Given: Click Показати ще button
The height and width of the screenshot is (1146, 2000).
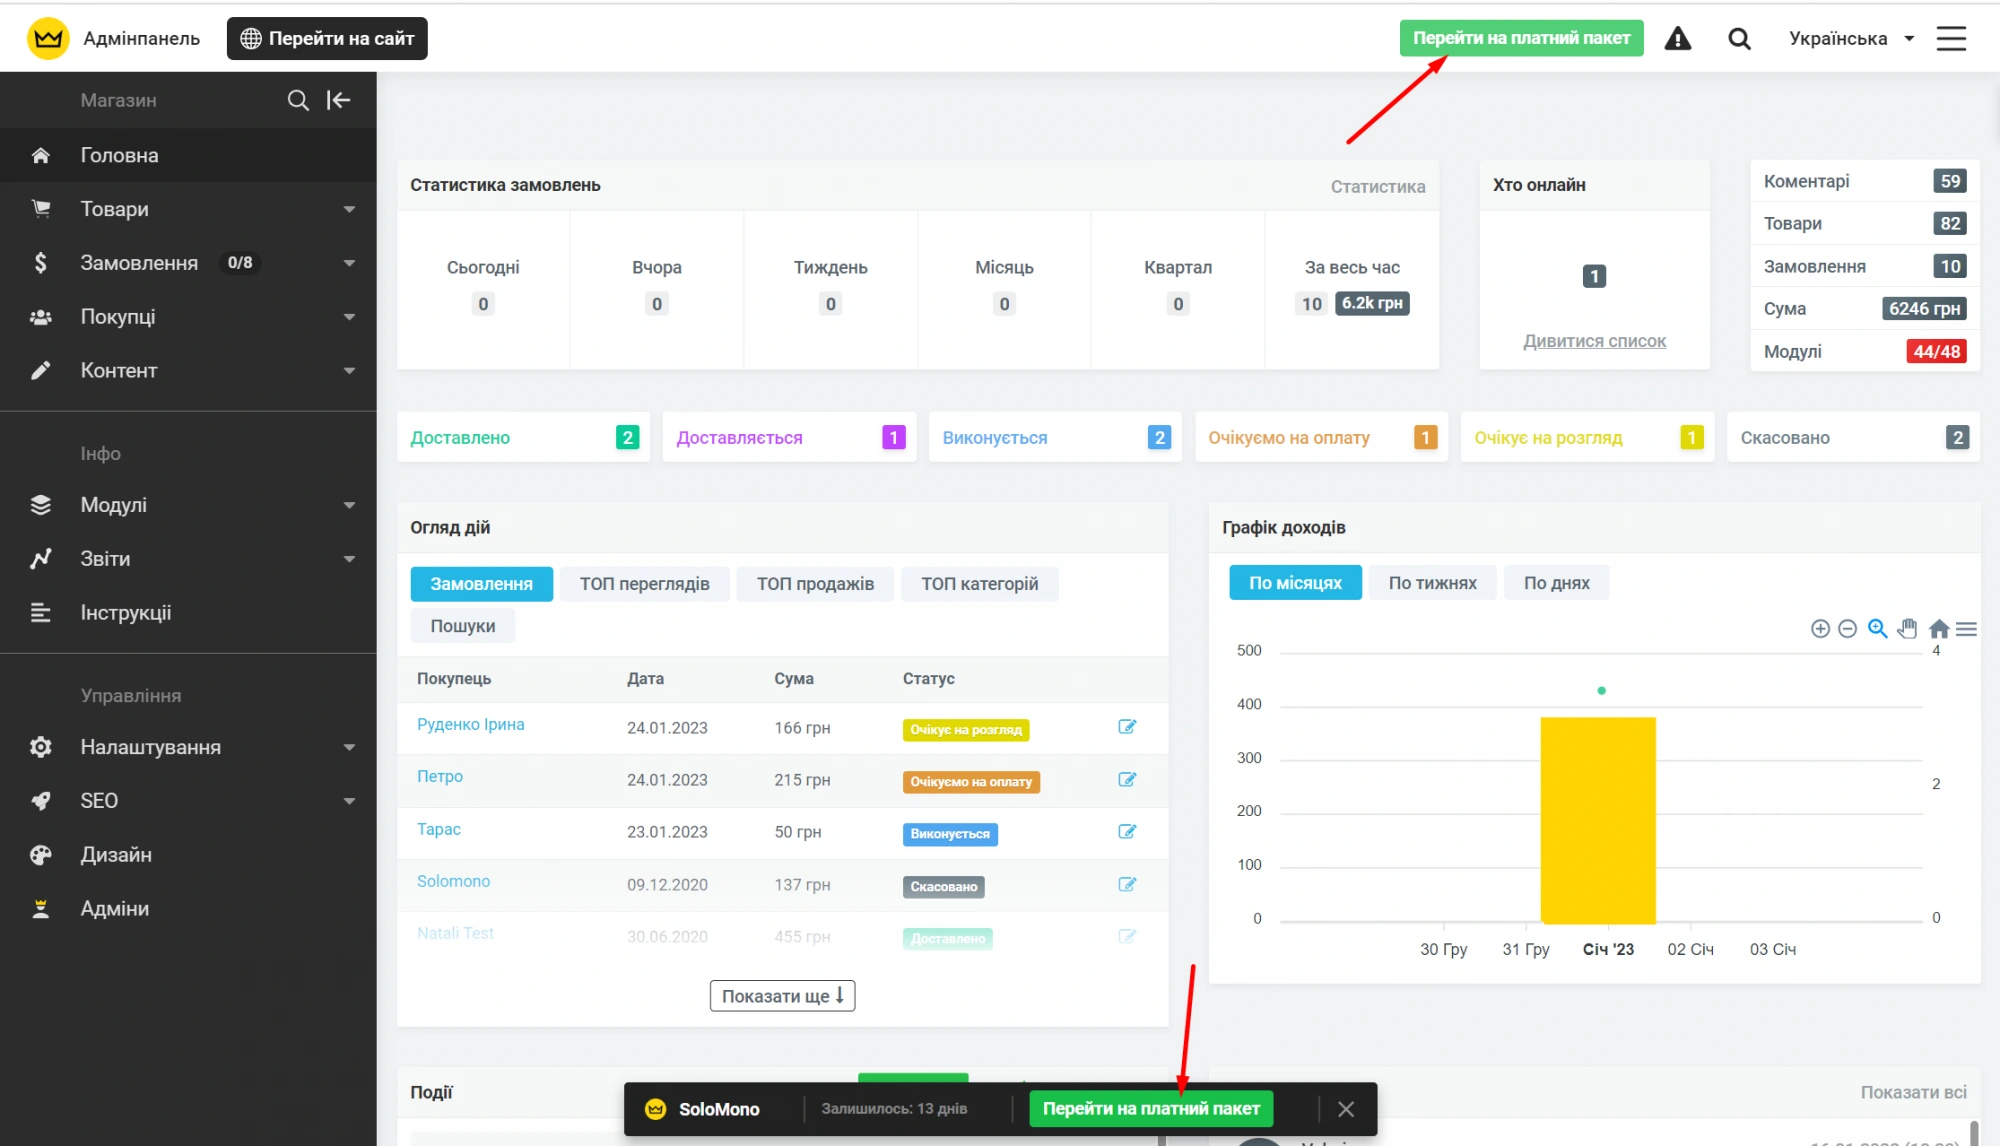Looking at the screenshot, I should tap(782, 996).
